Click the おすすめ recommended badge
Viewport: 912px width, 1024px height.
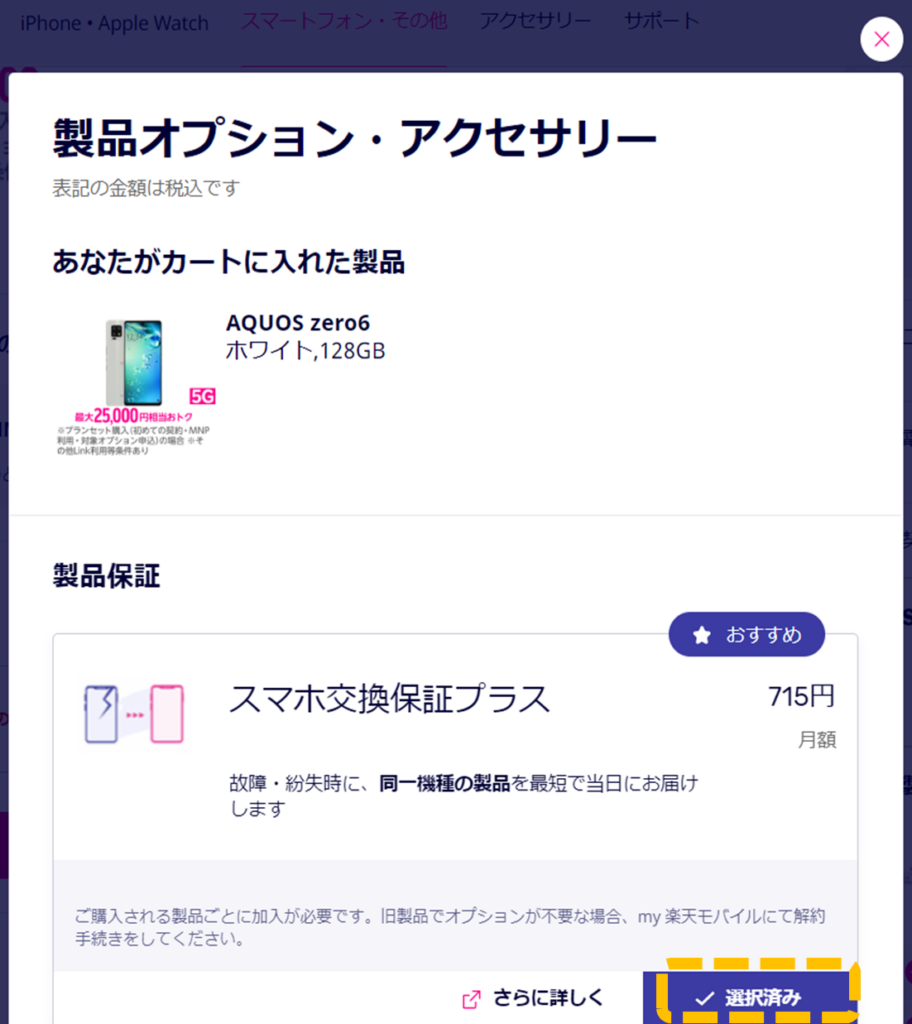click(x=747, y=634)
